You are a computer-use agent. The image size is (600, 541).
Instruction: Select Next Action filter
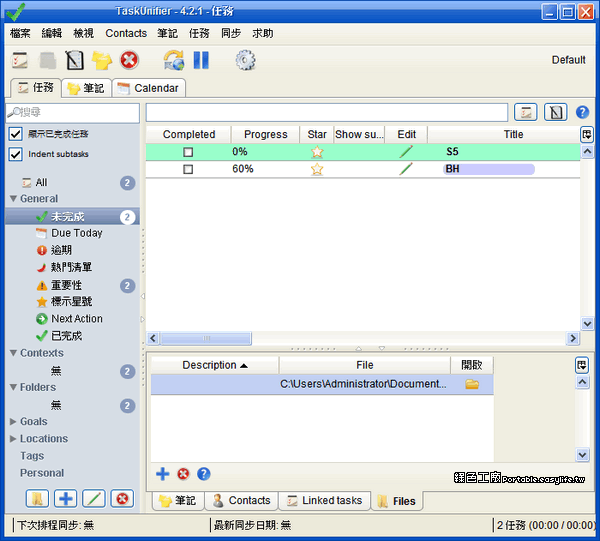(77, 319)
